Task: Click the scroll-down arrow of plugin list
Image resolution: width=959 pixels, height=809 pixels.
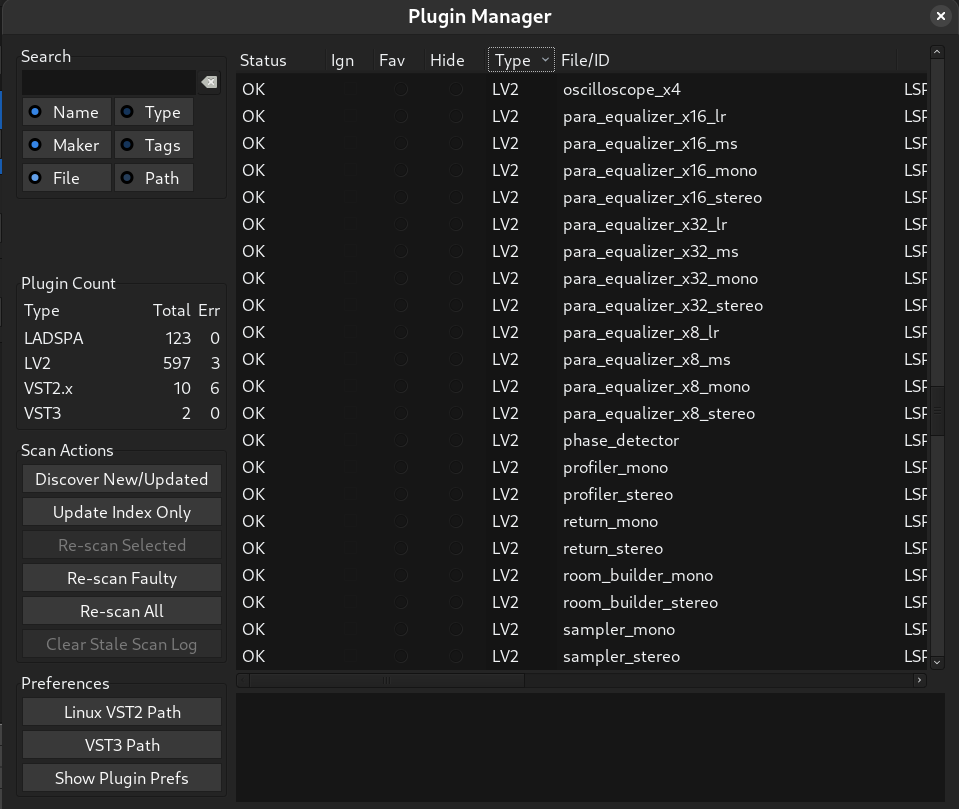Action: [937, 662]
